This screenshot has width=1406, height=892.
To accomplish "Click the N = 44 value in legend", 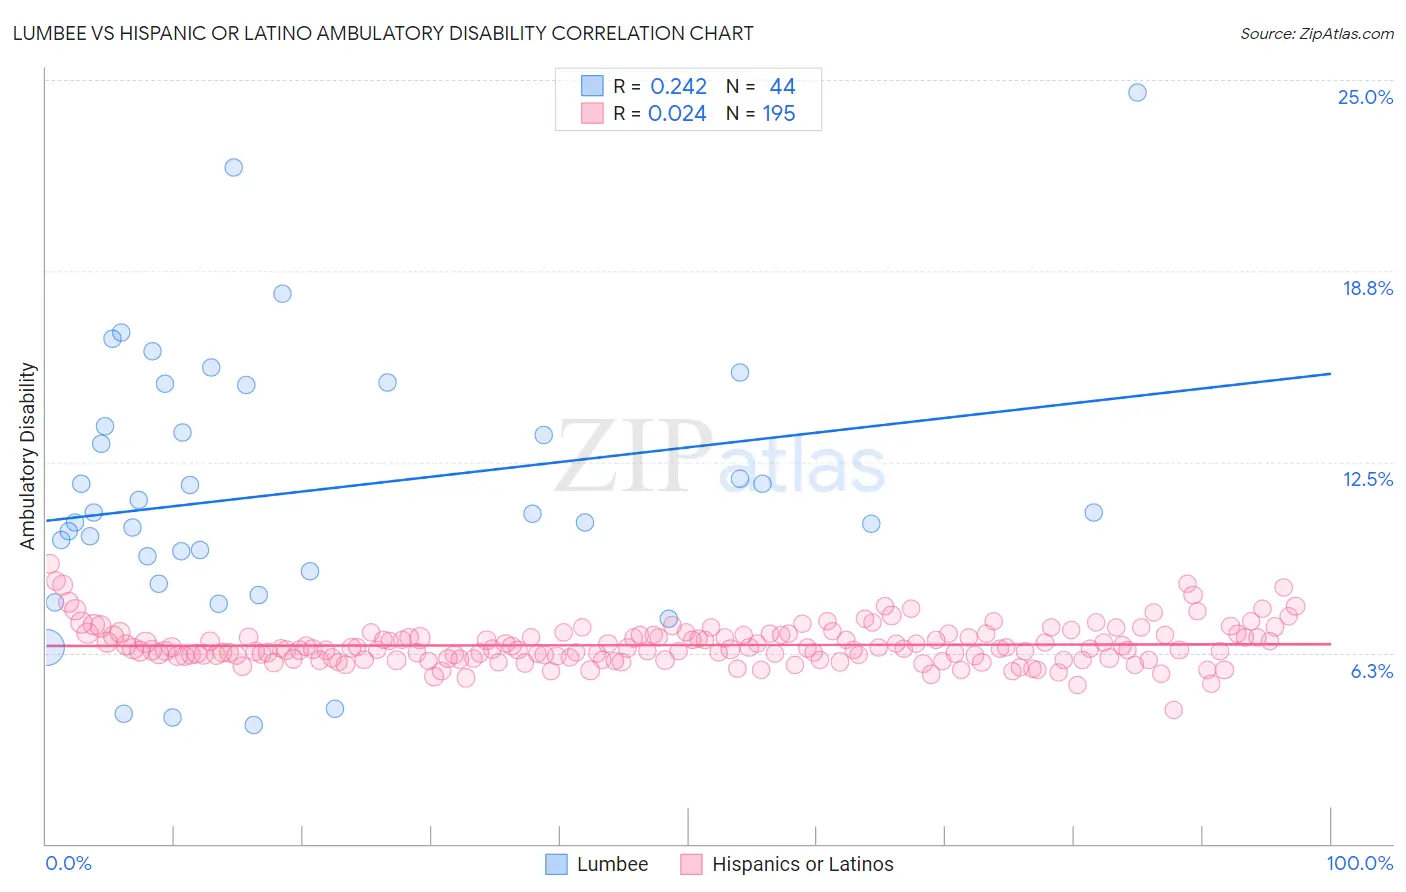I will point(761,86).
